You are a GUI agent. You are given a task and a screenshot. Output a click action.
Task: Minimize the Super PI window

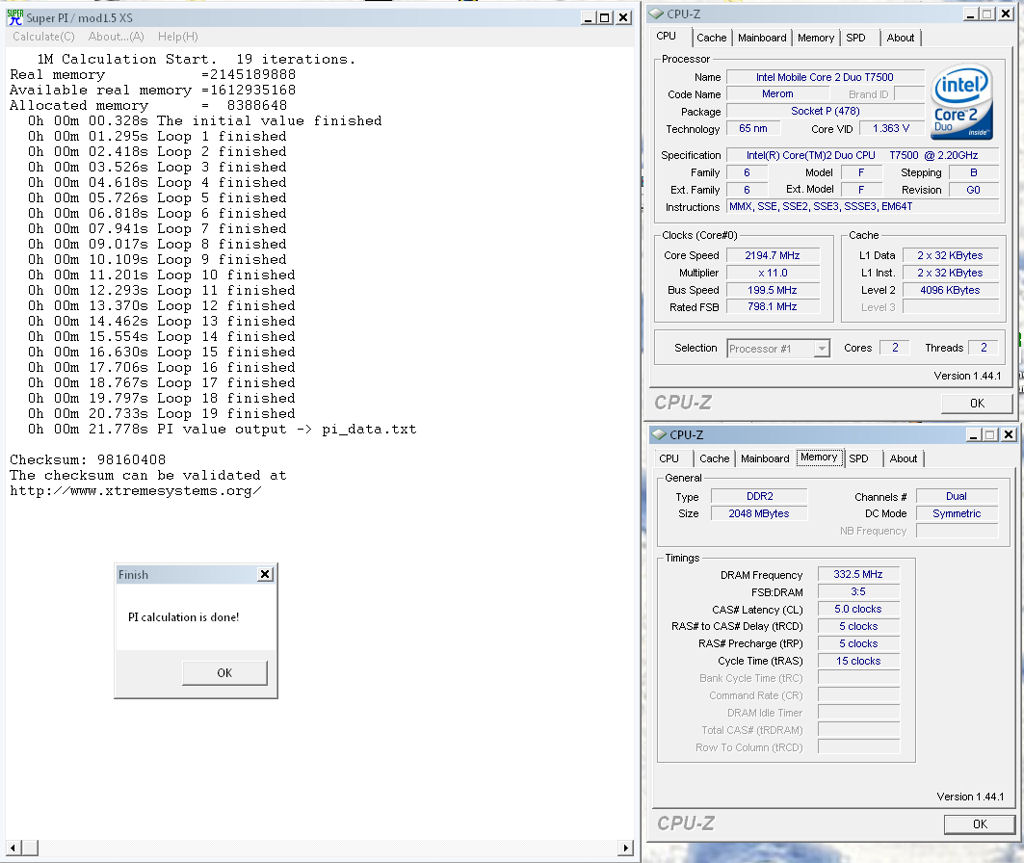click(588, 18)
